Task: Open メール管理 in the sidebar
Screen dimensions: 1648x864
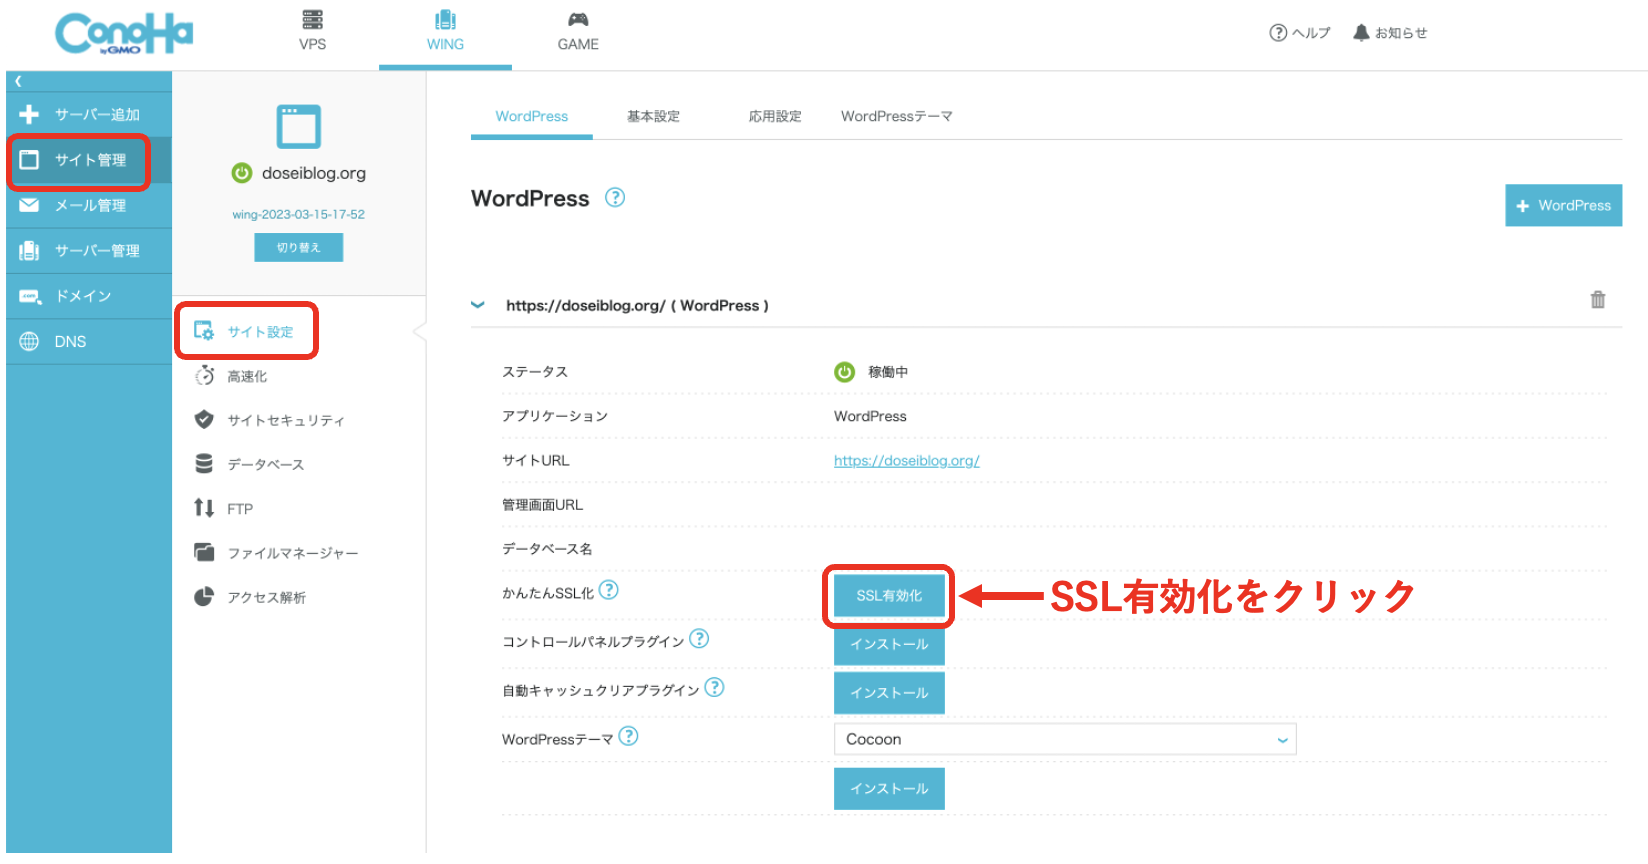Action: 89,205
